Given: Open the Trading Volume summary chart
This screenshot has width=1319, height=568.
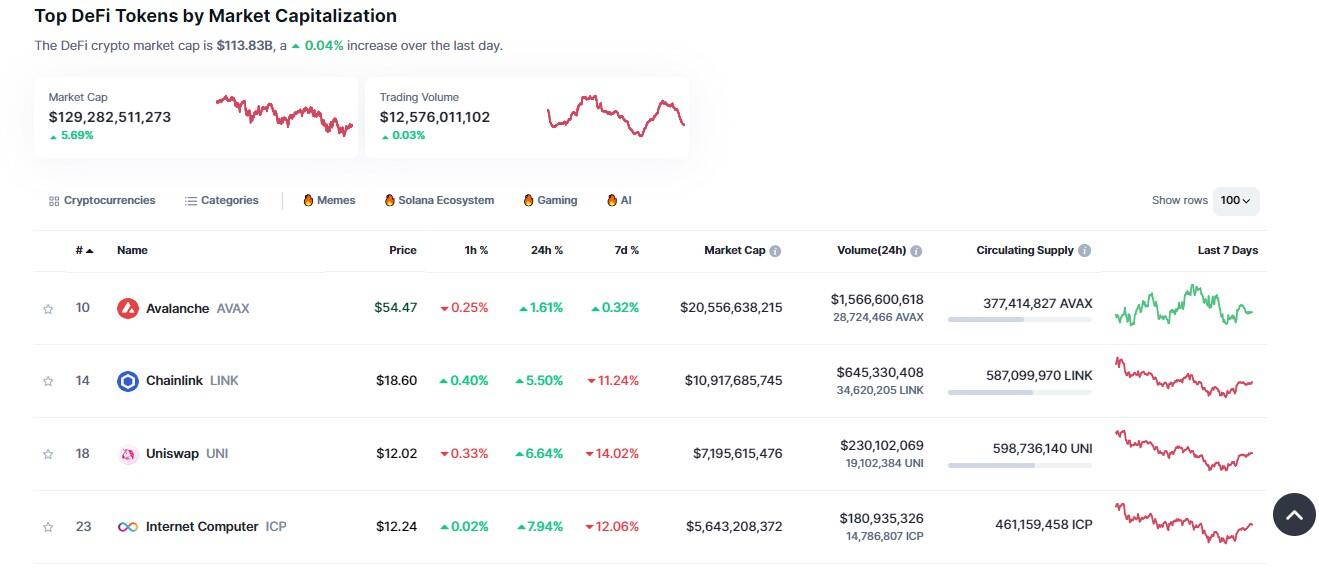Looking at the screenshot, I should coord(616,115).
